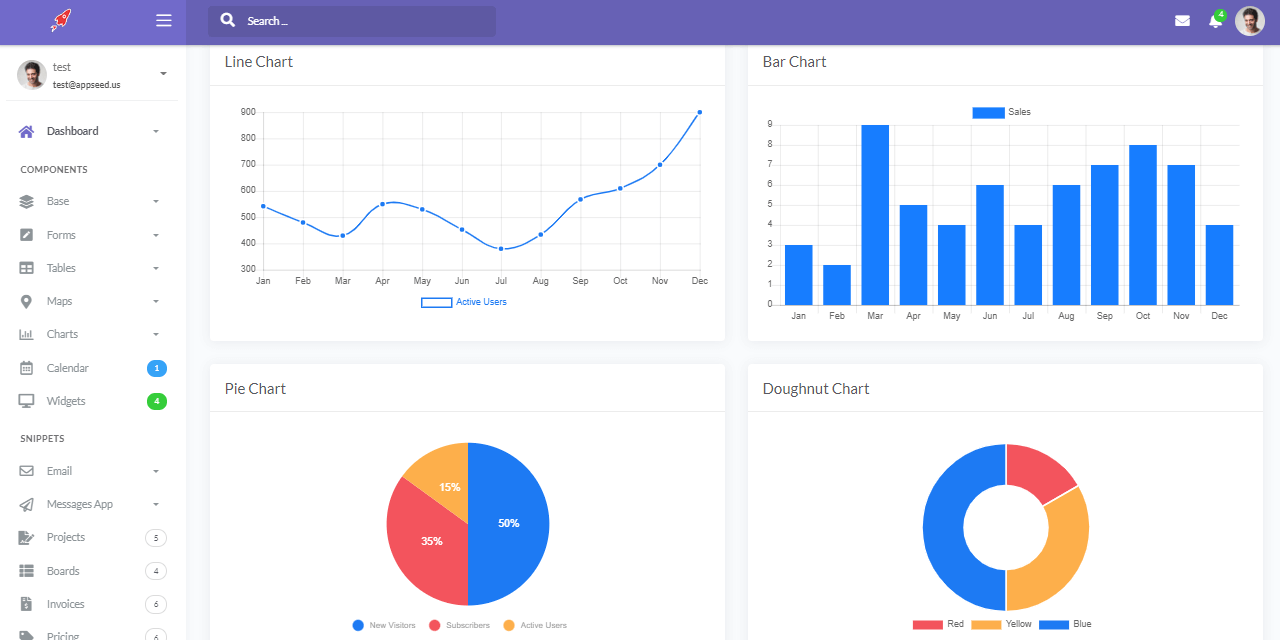The image size is (1280, 640).
Task: Click the search input field
Action: pos(351,20)
